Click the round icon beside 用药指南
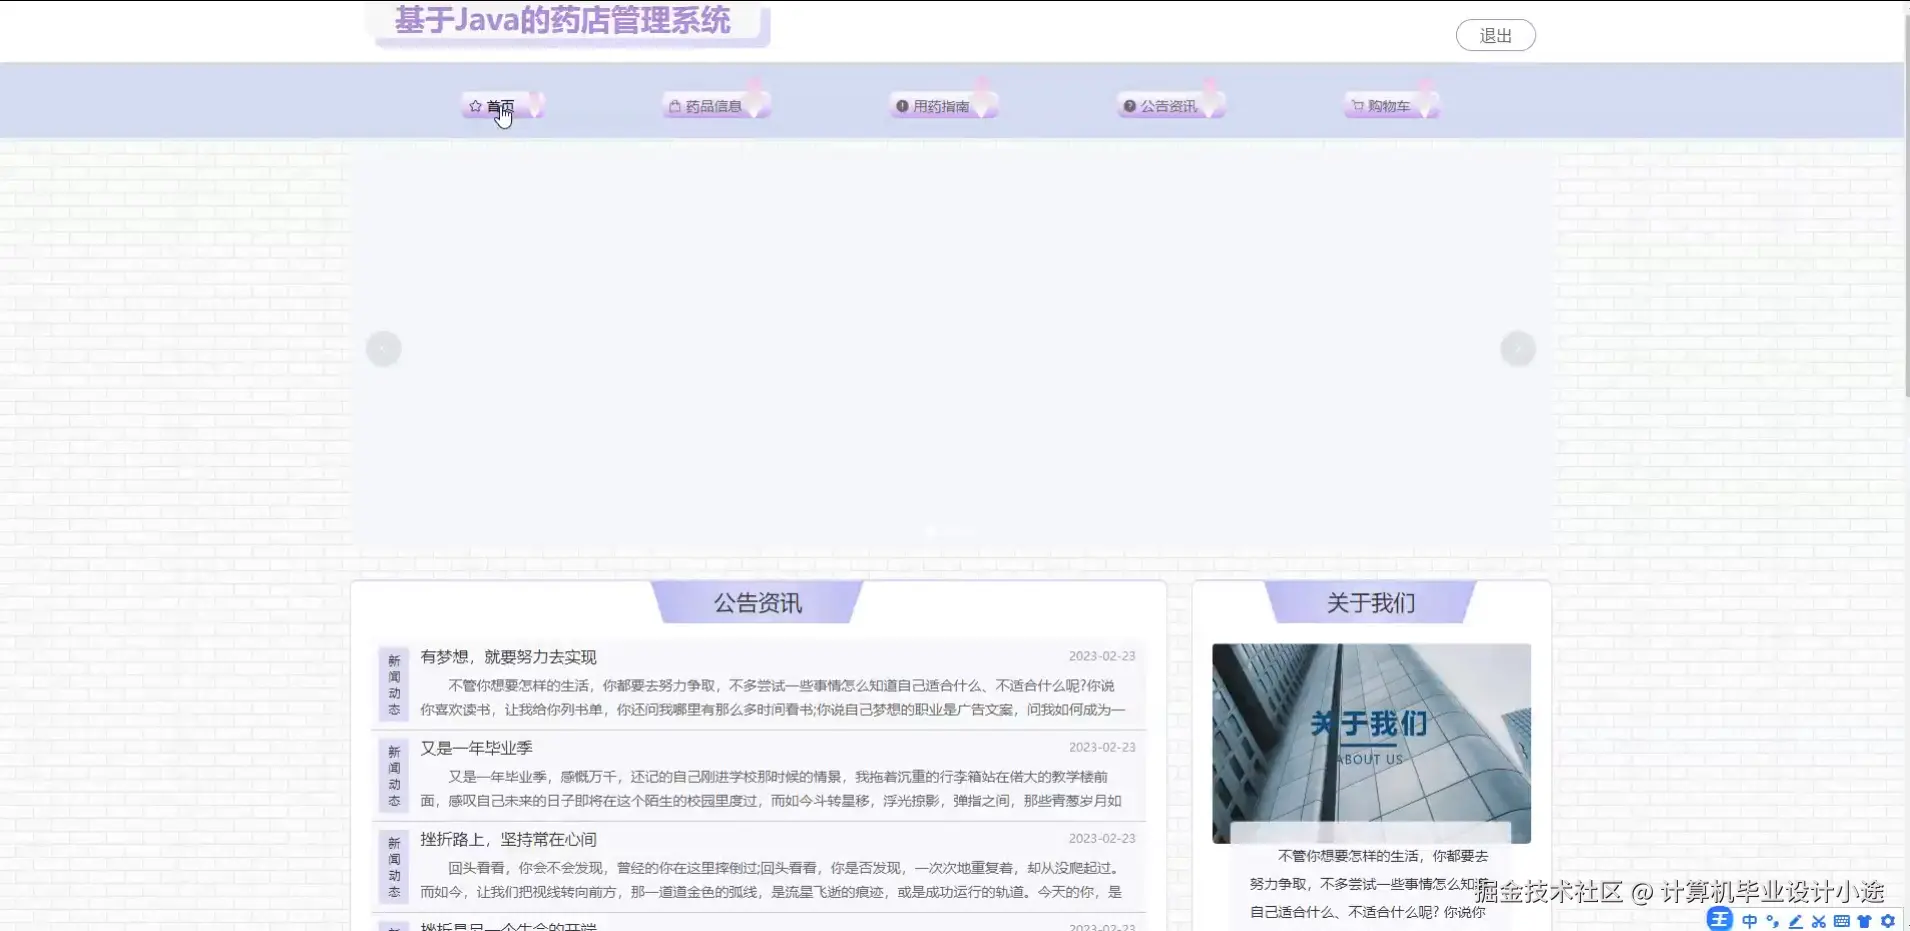 (x=902, y=106)
